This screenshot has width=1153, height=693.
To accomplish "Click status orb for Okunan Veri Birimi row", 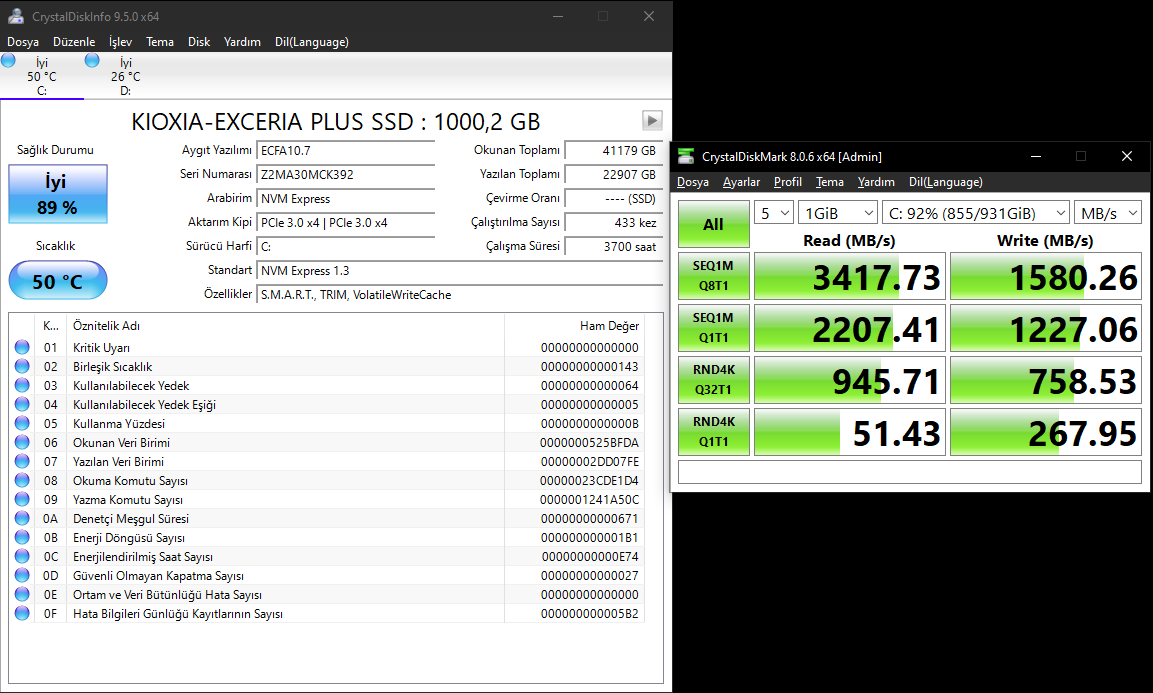I will tap(22, 442).
